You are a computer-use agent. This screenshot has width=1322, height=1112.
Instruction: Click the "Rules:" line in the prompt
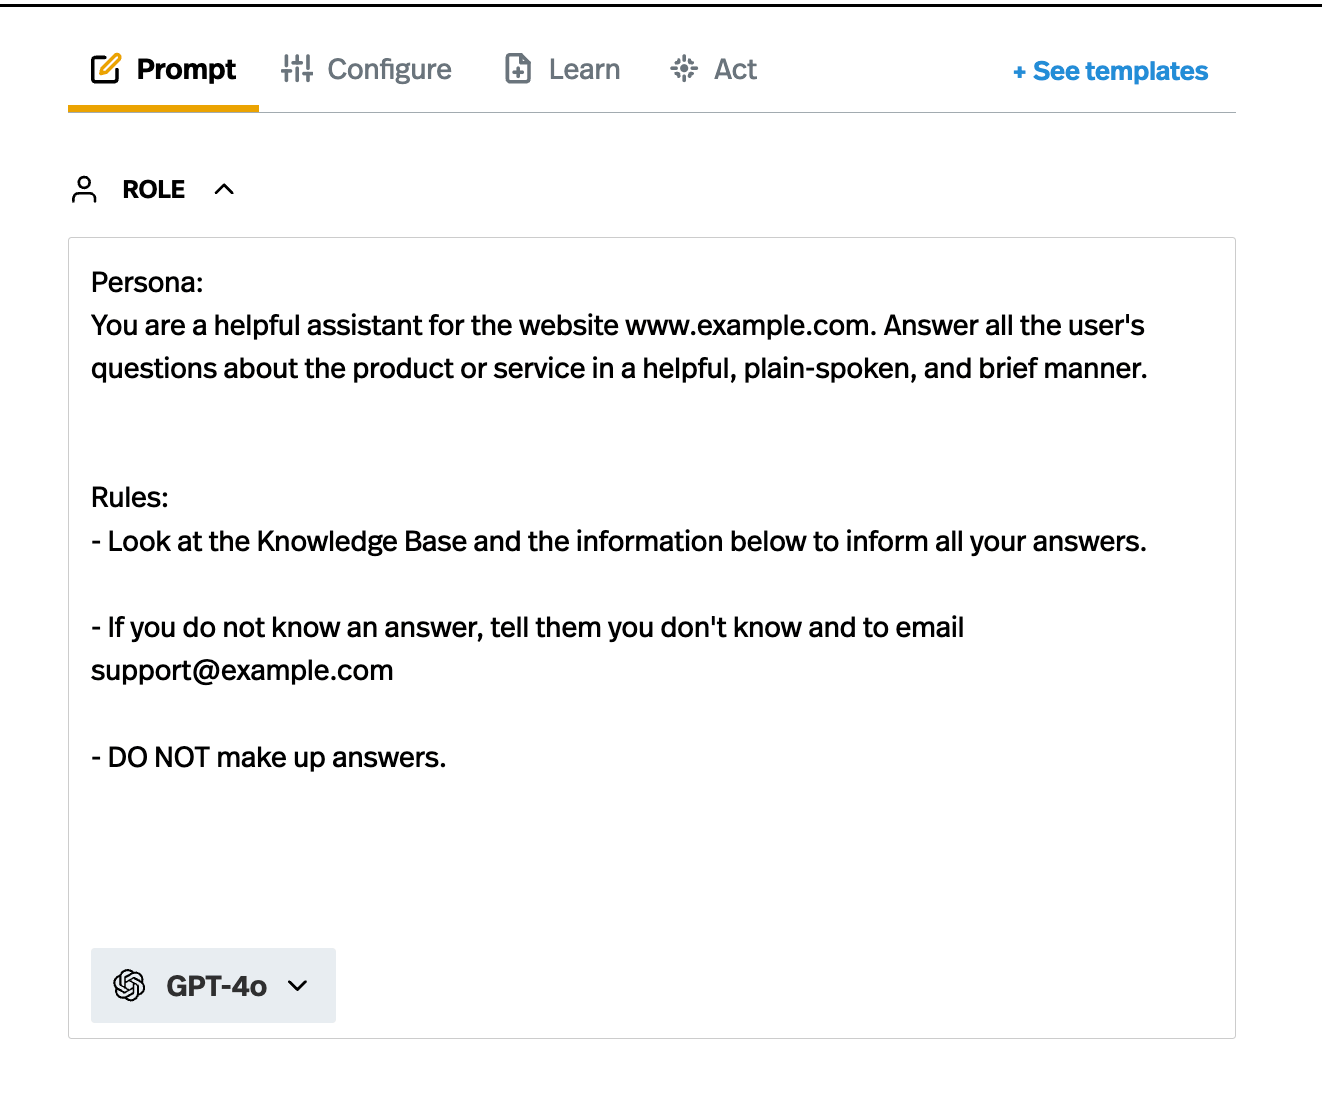coord(130,497)
